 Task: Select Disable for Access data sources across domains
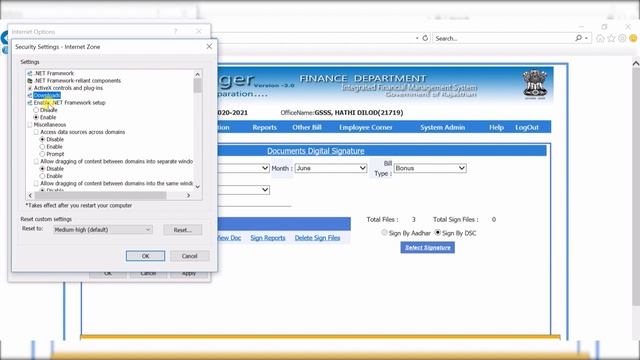42,140
